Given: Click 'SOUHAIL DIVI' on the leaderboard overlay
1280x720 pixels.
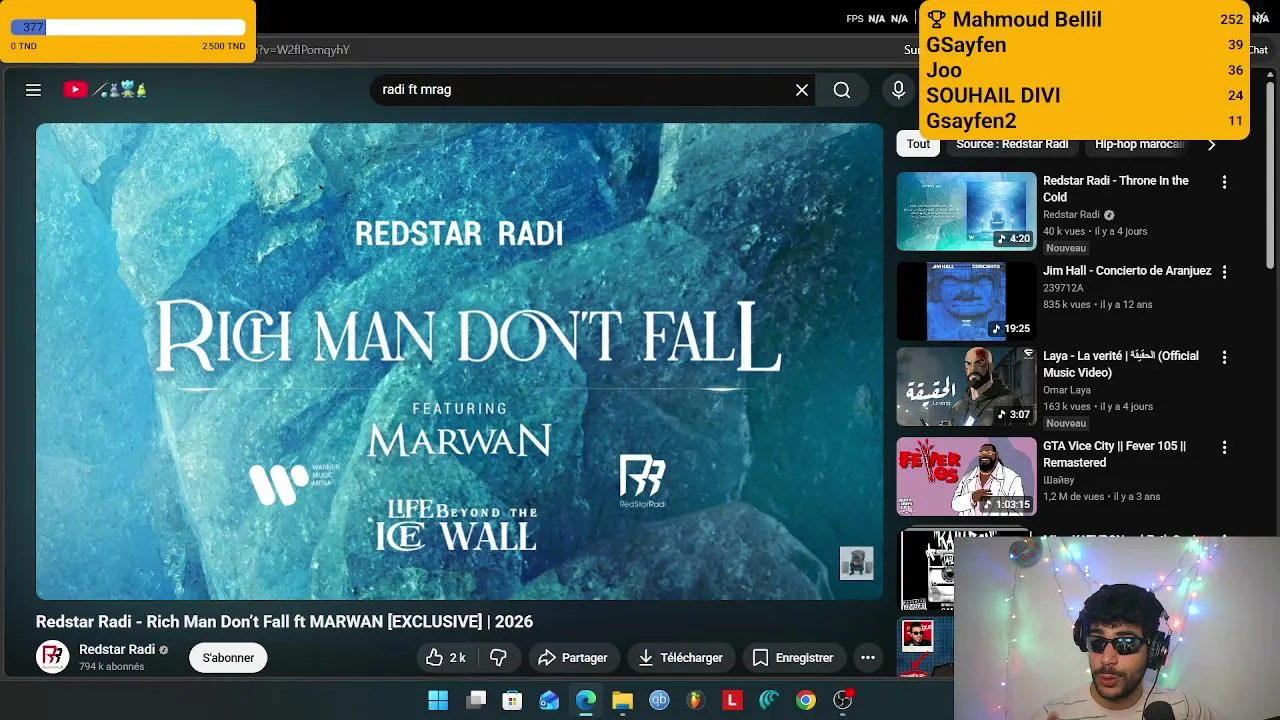Looking at the screenshot, I should [993, 95].
